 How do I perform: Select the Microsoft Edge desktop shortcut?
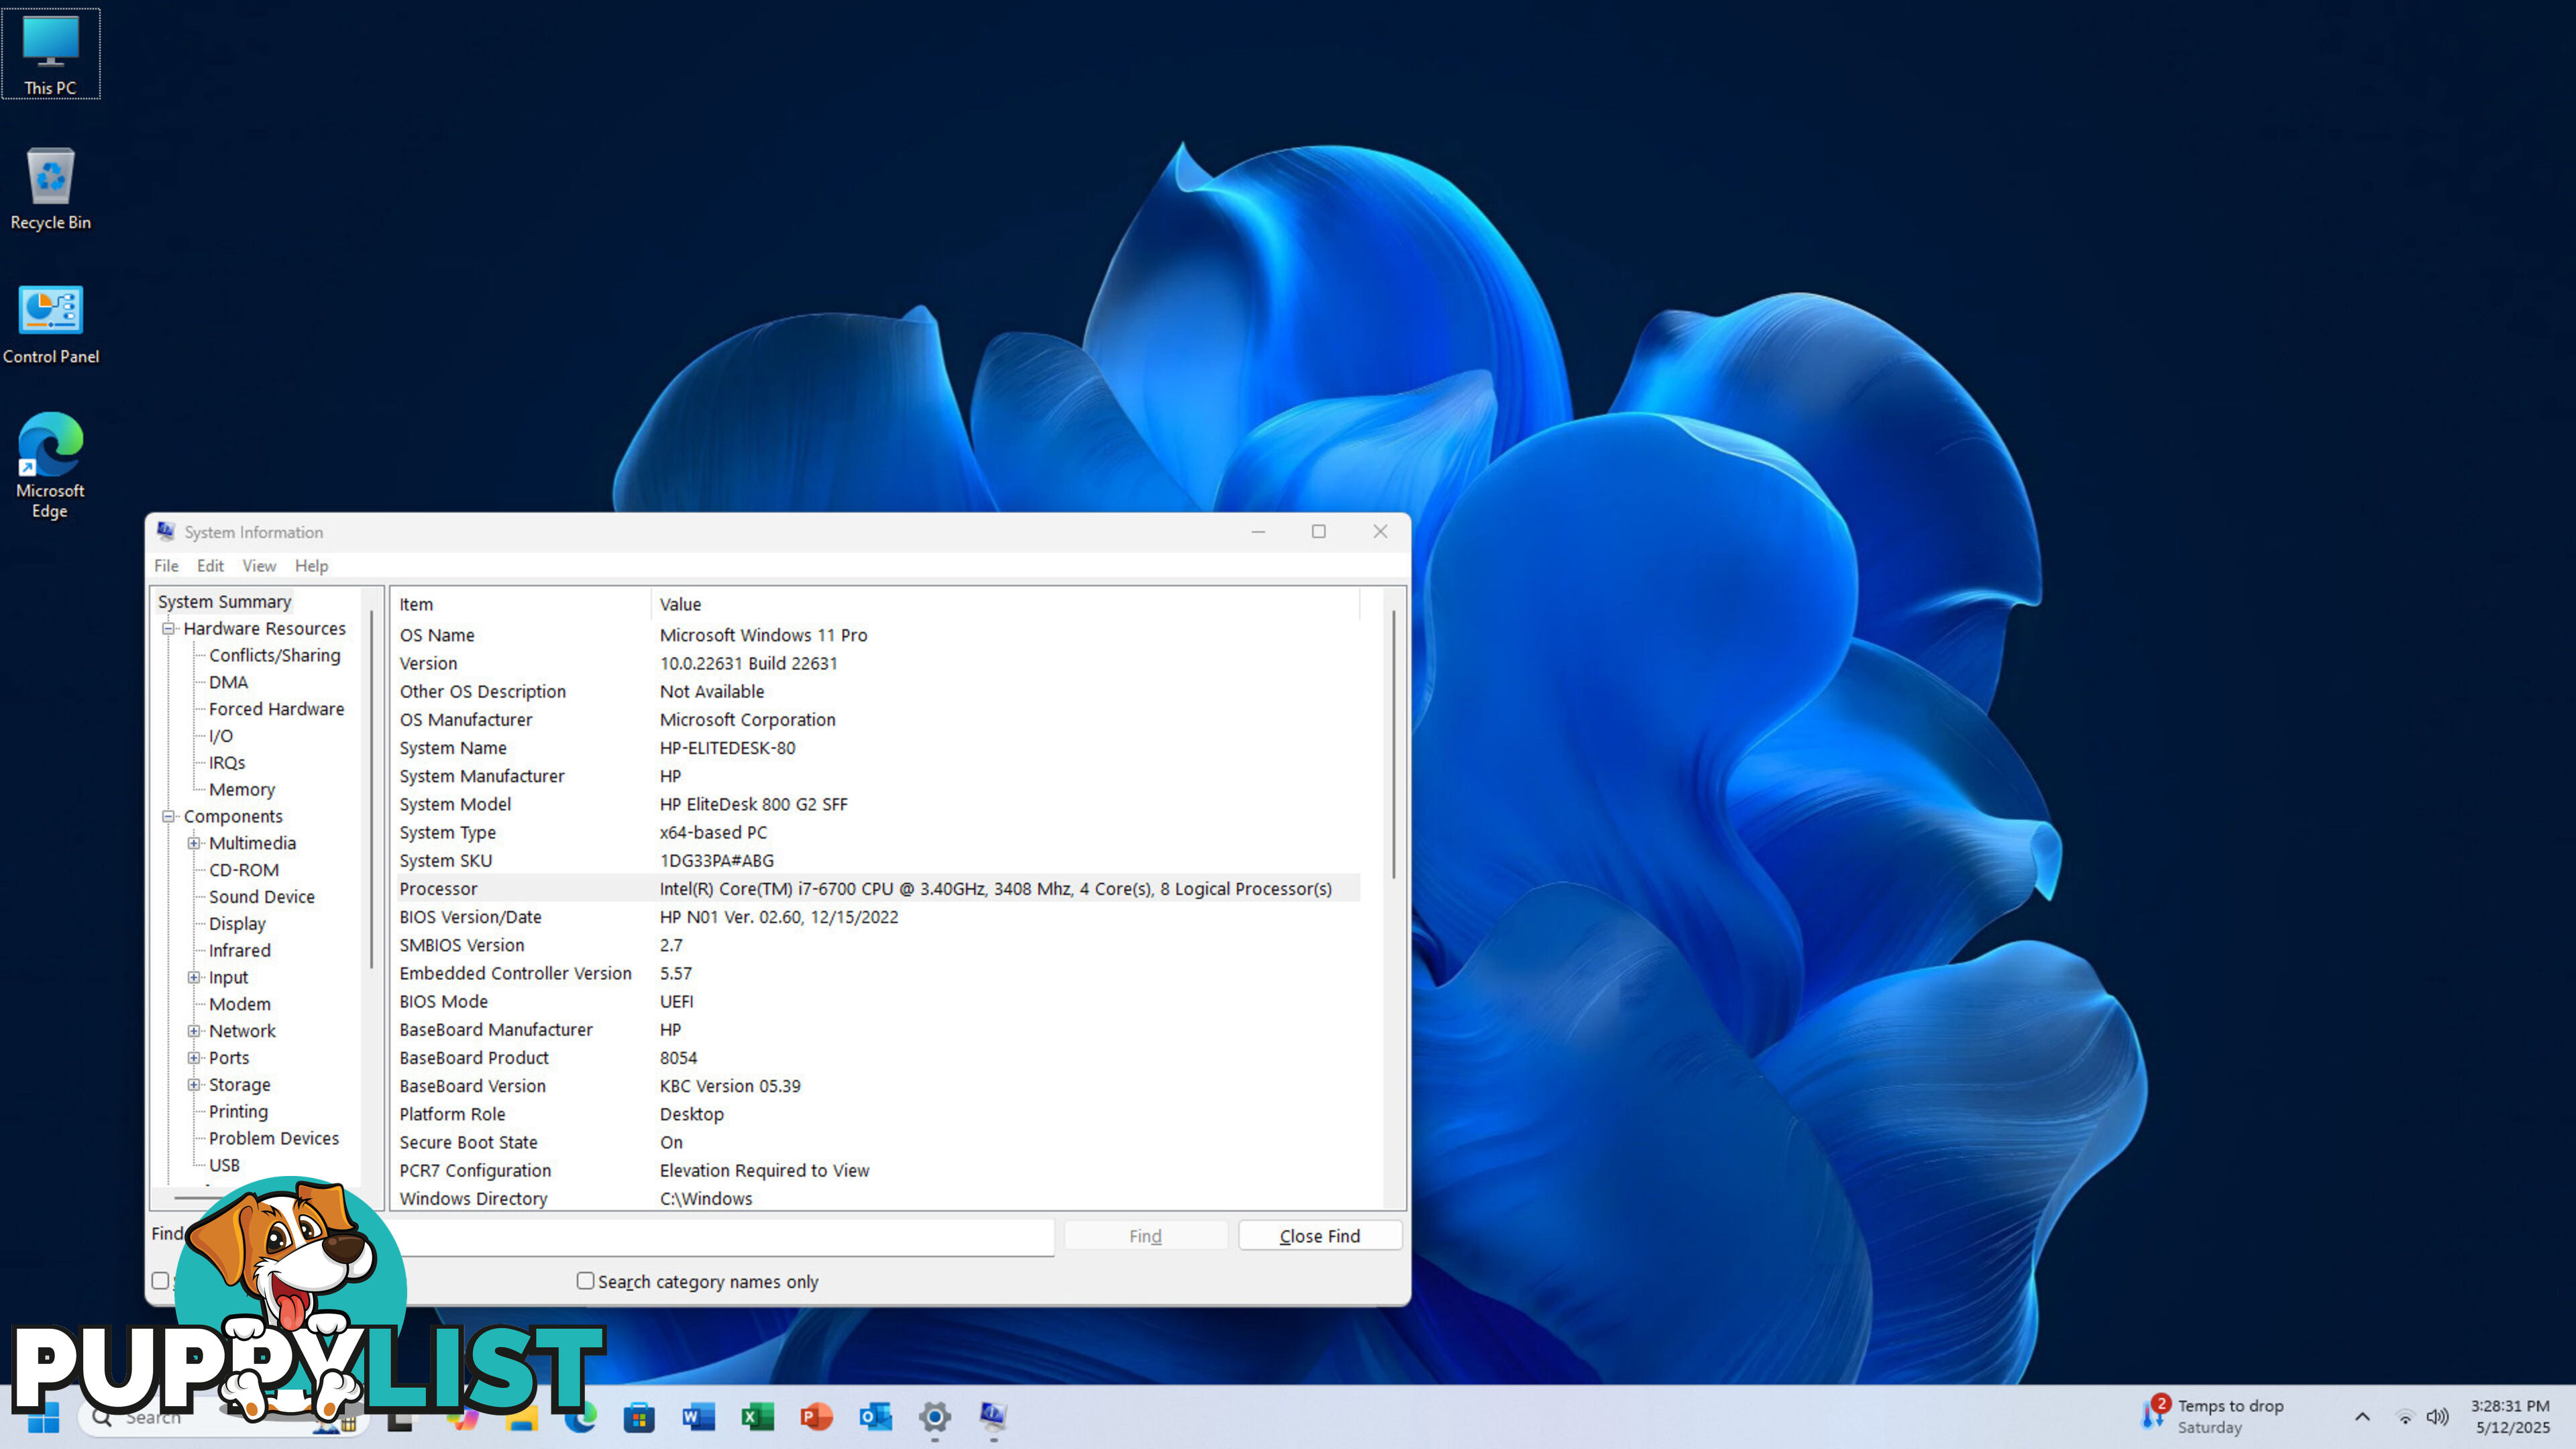coord(50,465)
